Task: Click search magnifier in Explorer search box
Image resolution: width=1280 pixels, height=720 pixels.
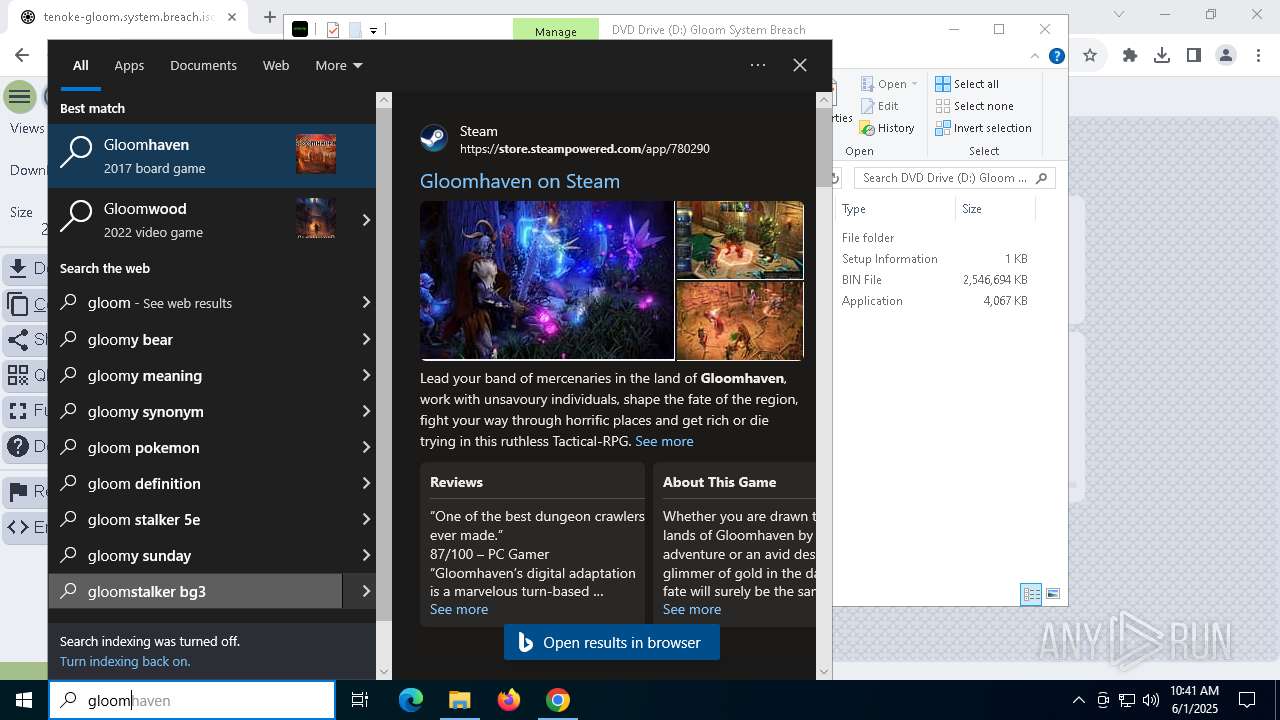Action: tap(1041, 178)
